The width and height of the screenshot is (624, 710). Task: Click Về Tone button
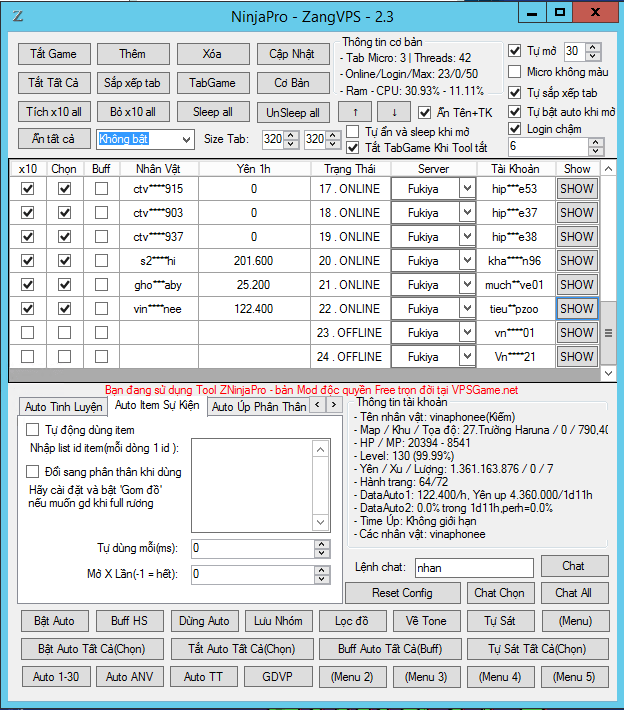pyautogui.click(x=426, y=620)
